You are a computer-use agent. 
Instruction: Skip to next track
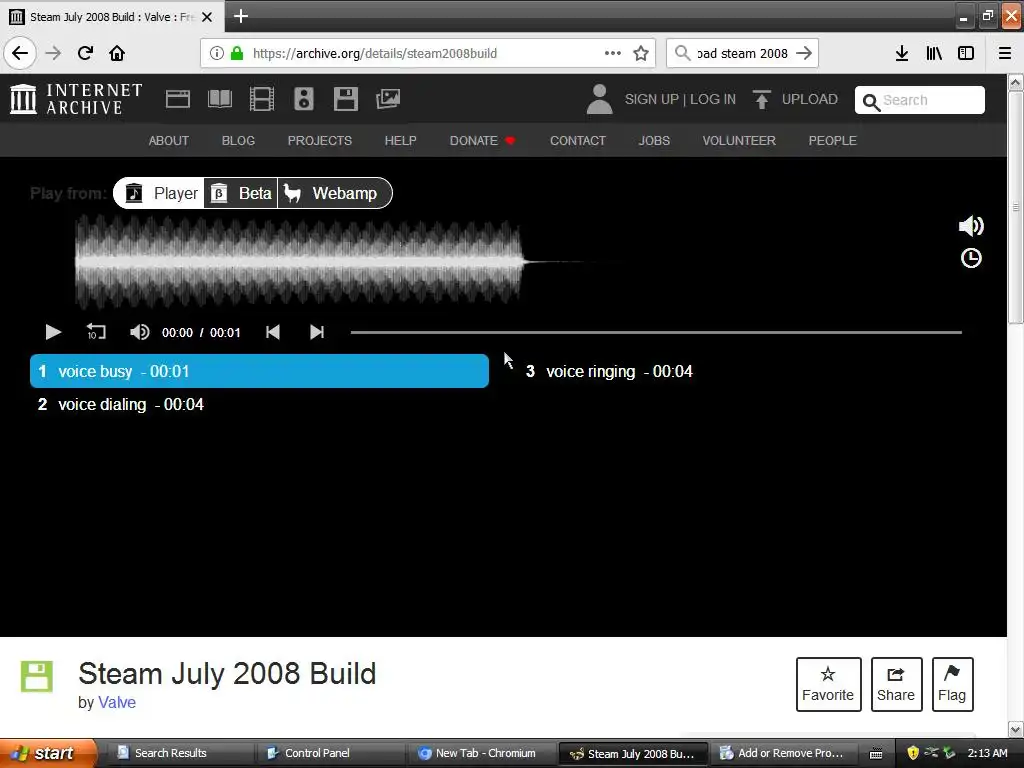[317, 332]
